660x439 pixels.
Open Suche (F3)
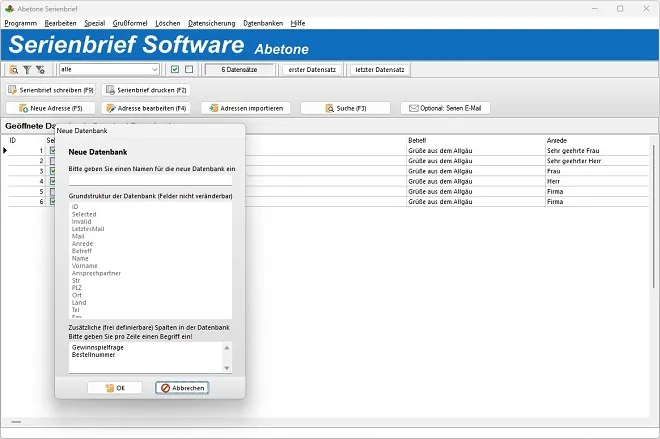[346, 108]
